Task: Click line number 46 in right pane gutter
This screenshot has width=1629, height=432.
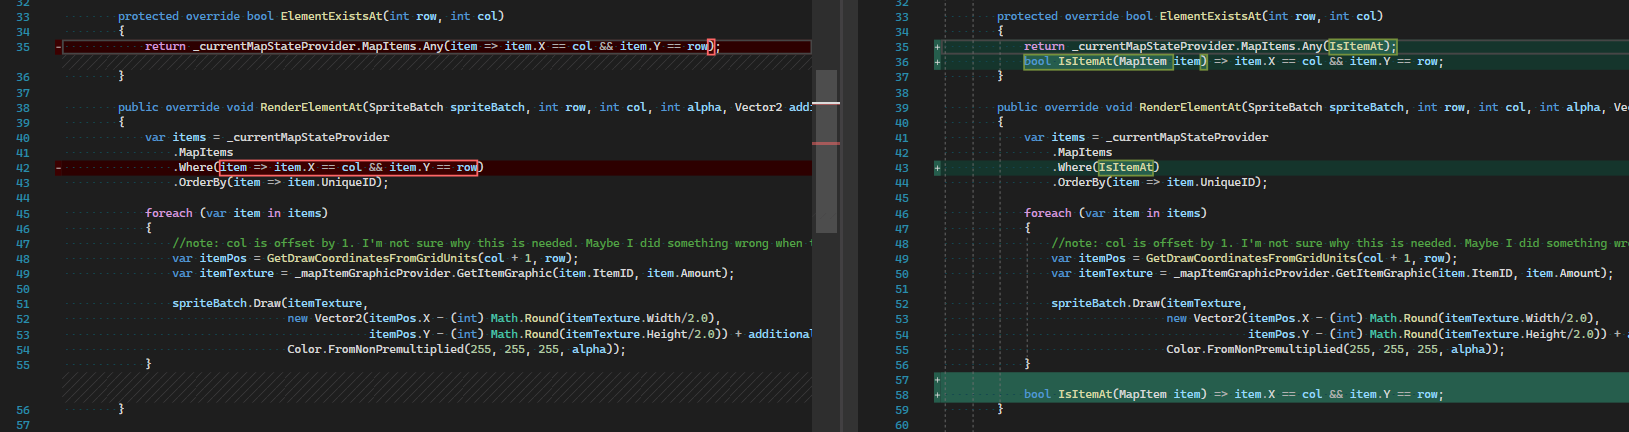Action: pos(902,214)
